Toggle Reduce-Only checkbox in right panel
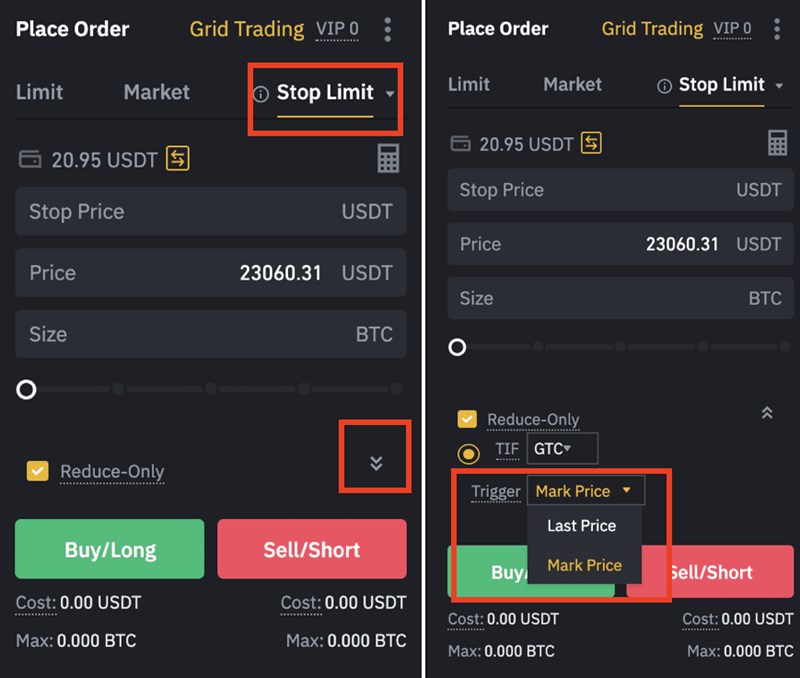This screenshot has width=800, height=678. pyautogui.click(x=467, y=419)
